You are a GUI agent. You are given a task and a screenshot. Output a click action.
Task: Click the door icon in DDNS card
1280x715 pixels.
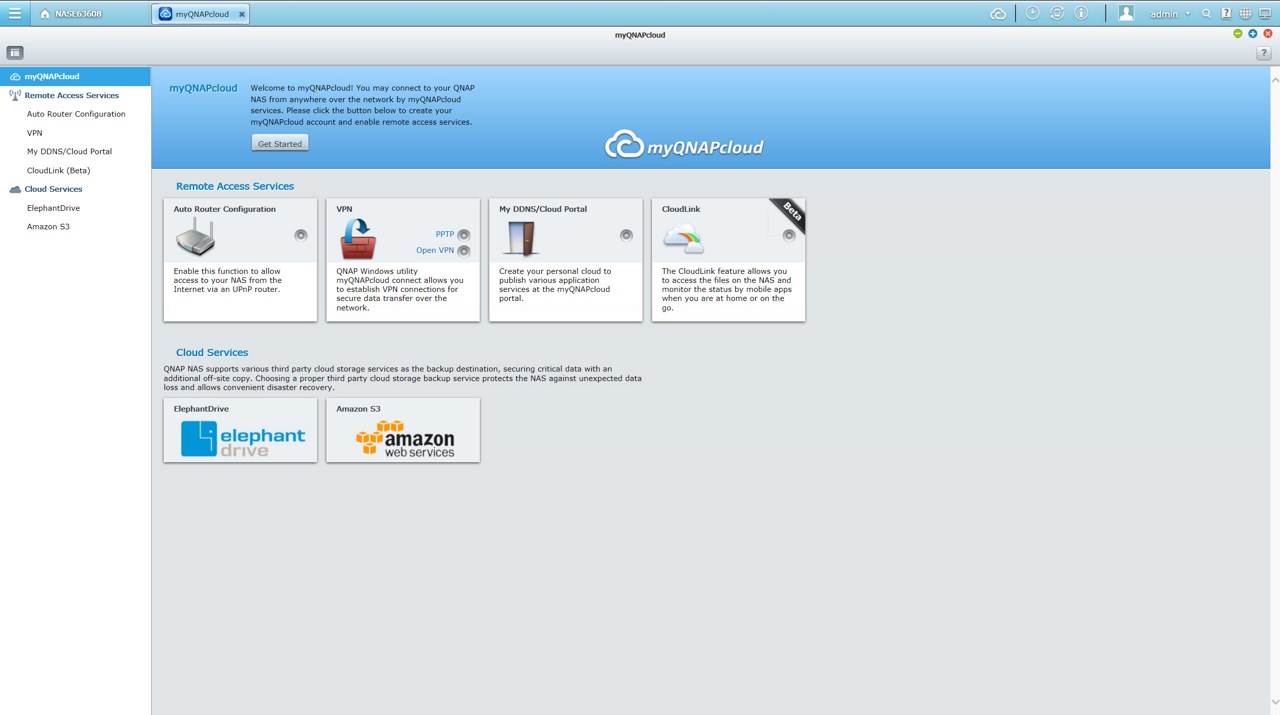point(521,238)
